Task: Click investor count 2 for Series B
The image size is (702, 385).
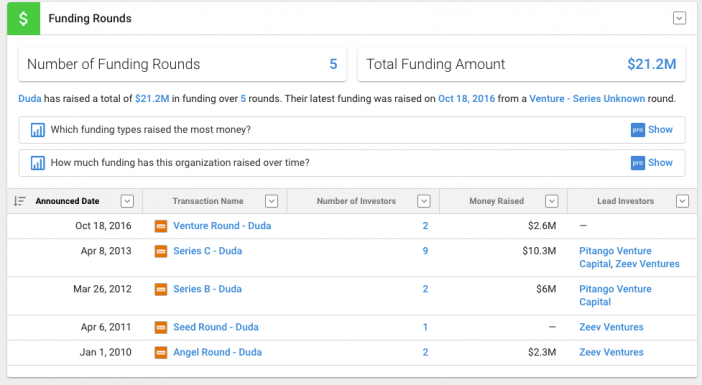Action: tap(425, 289)
